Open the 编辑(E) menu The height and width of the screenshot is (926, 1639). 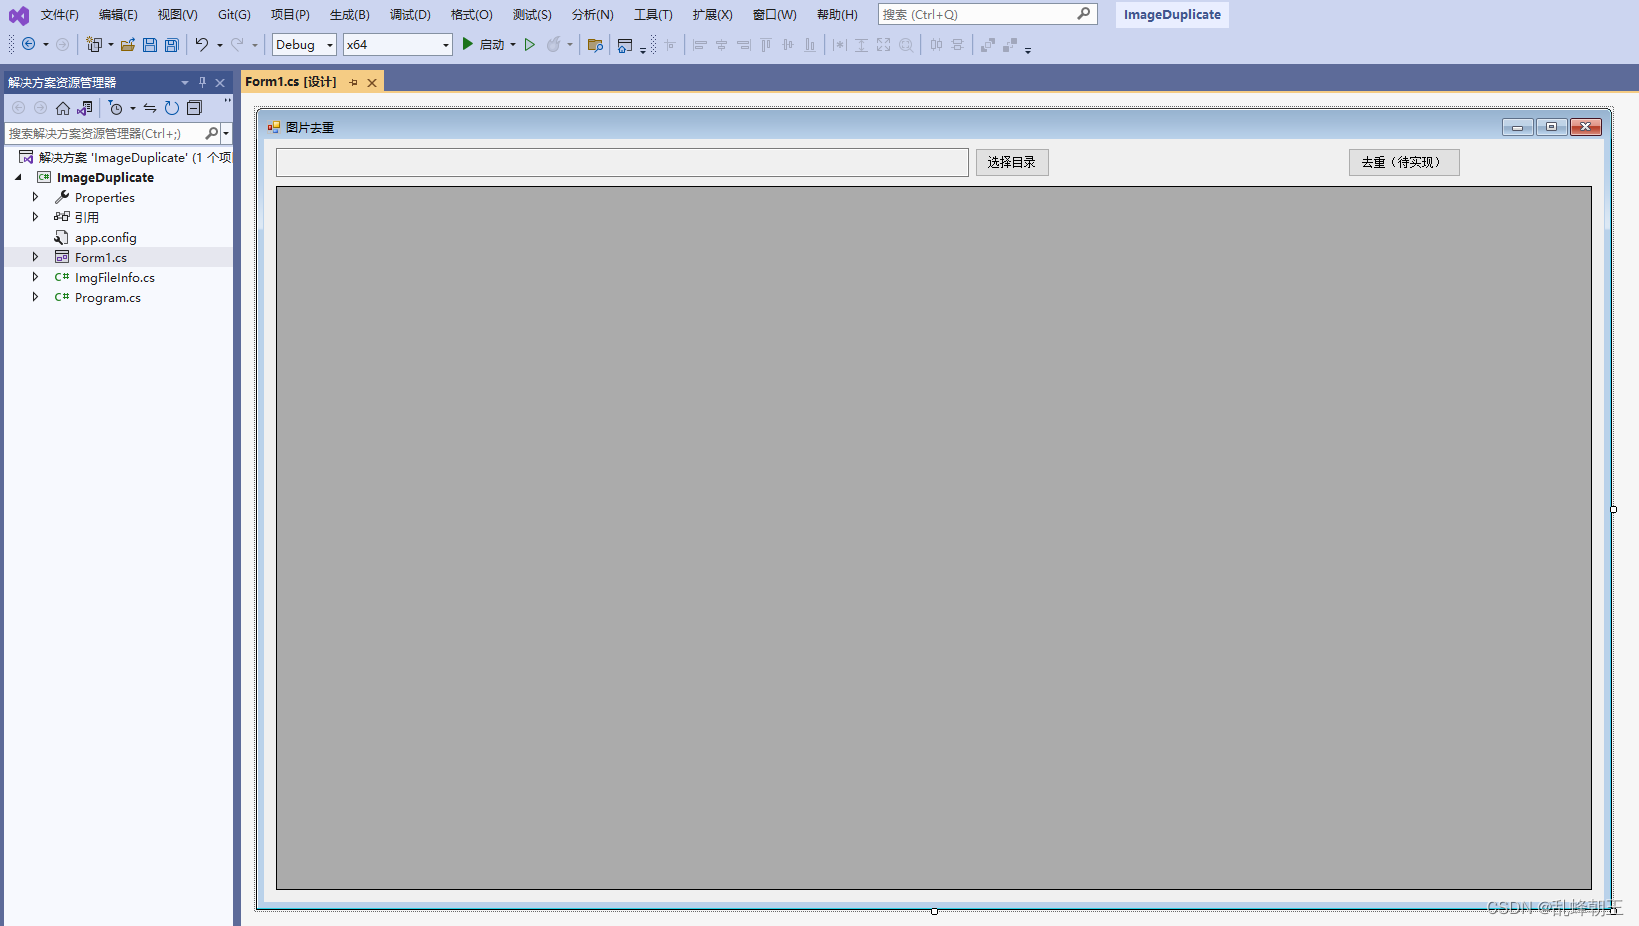point(118,15)
